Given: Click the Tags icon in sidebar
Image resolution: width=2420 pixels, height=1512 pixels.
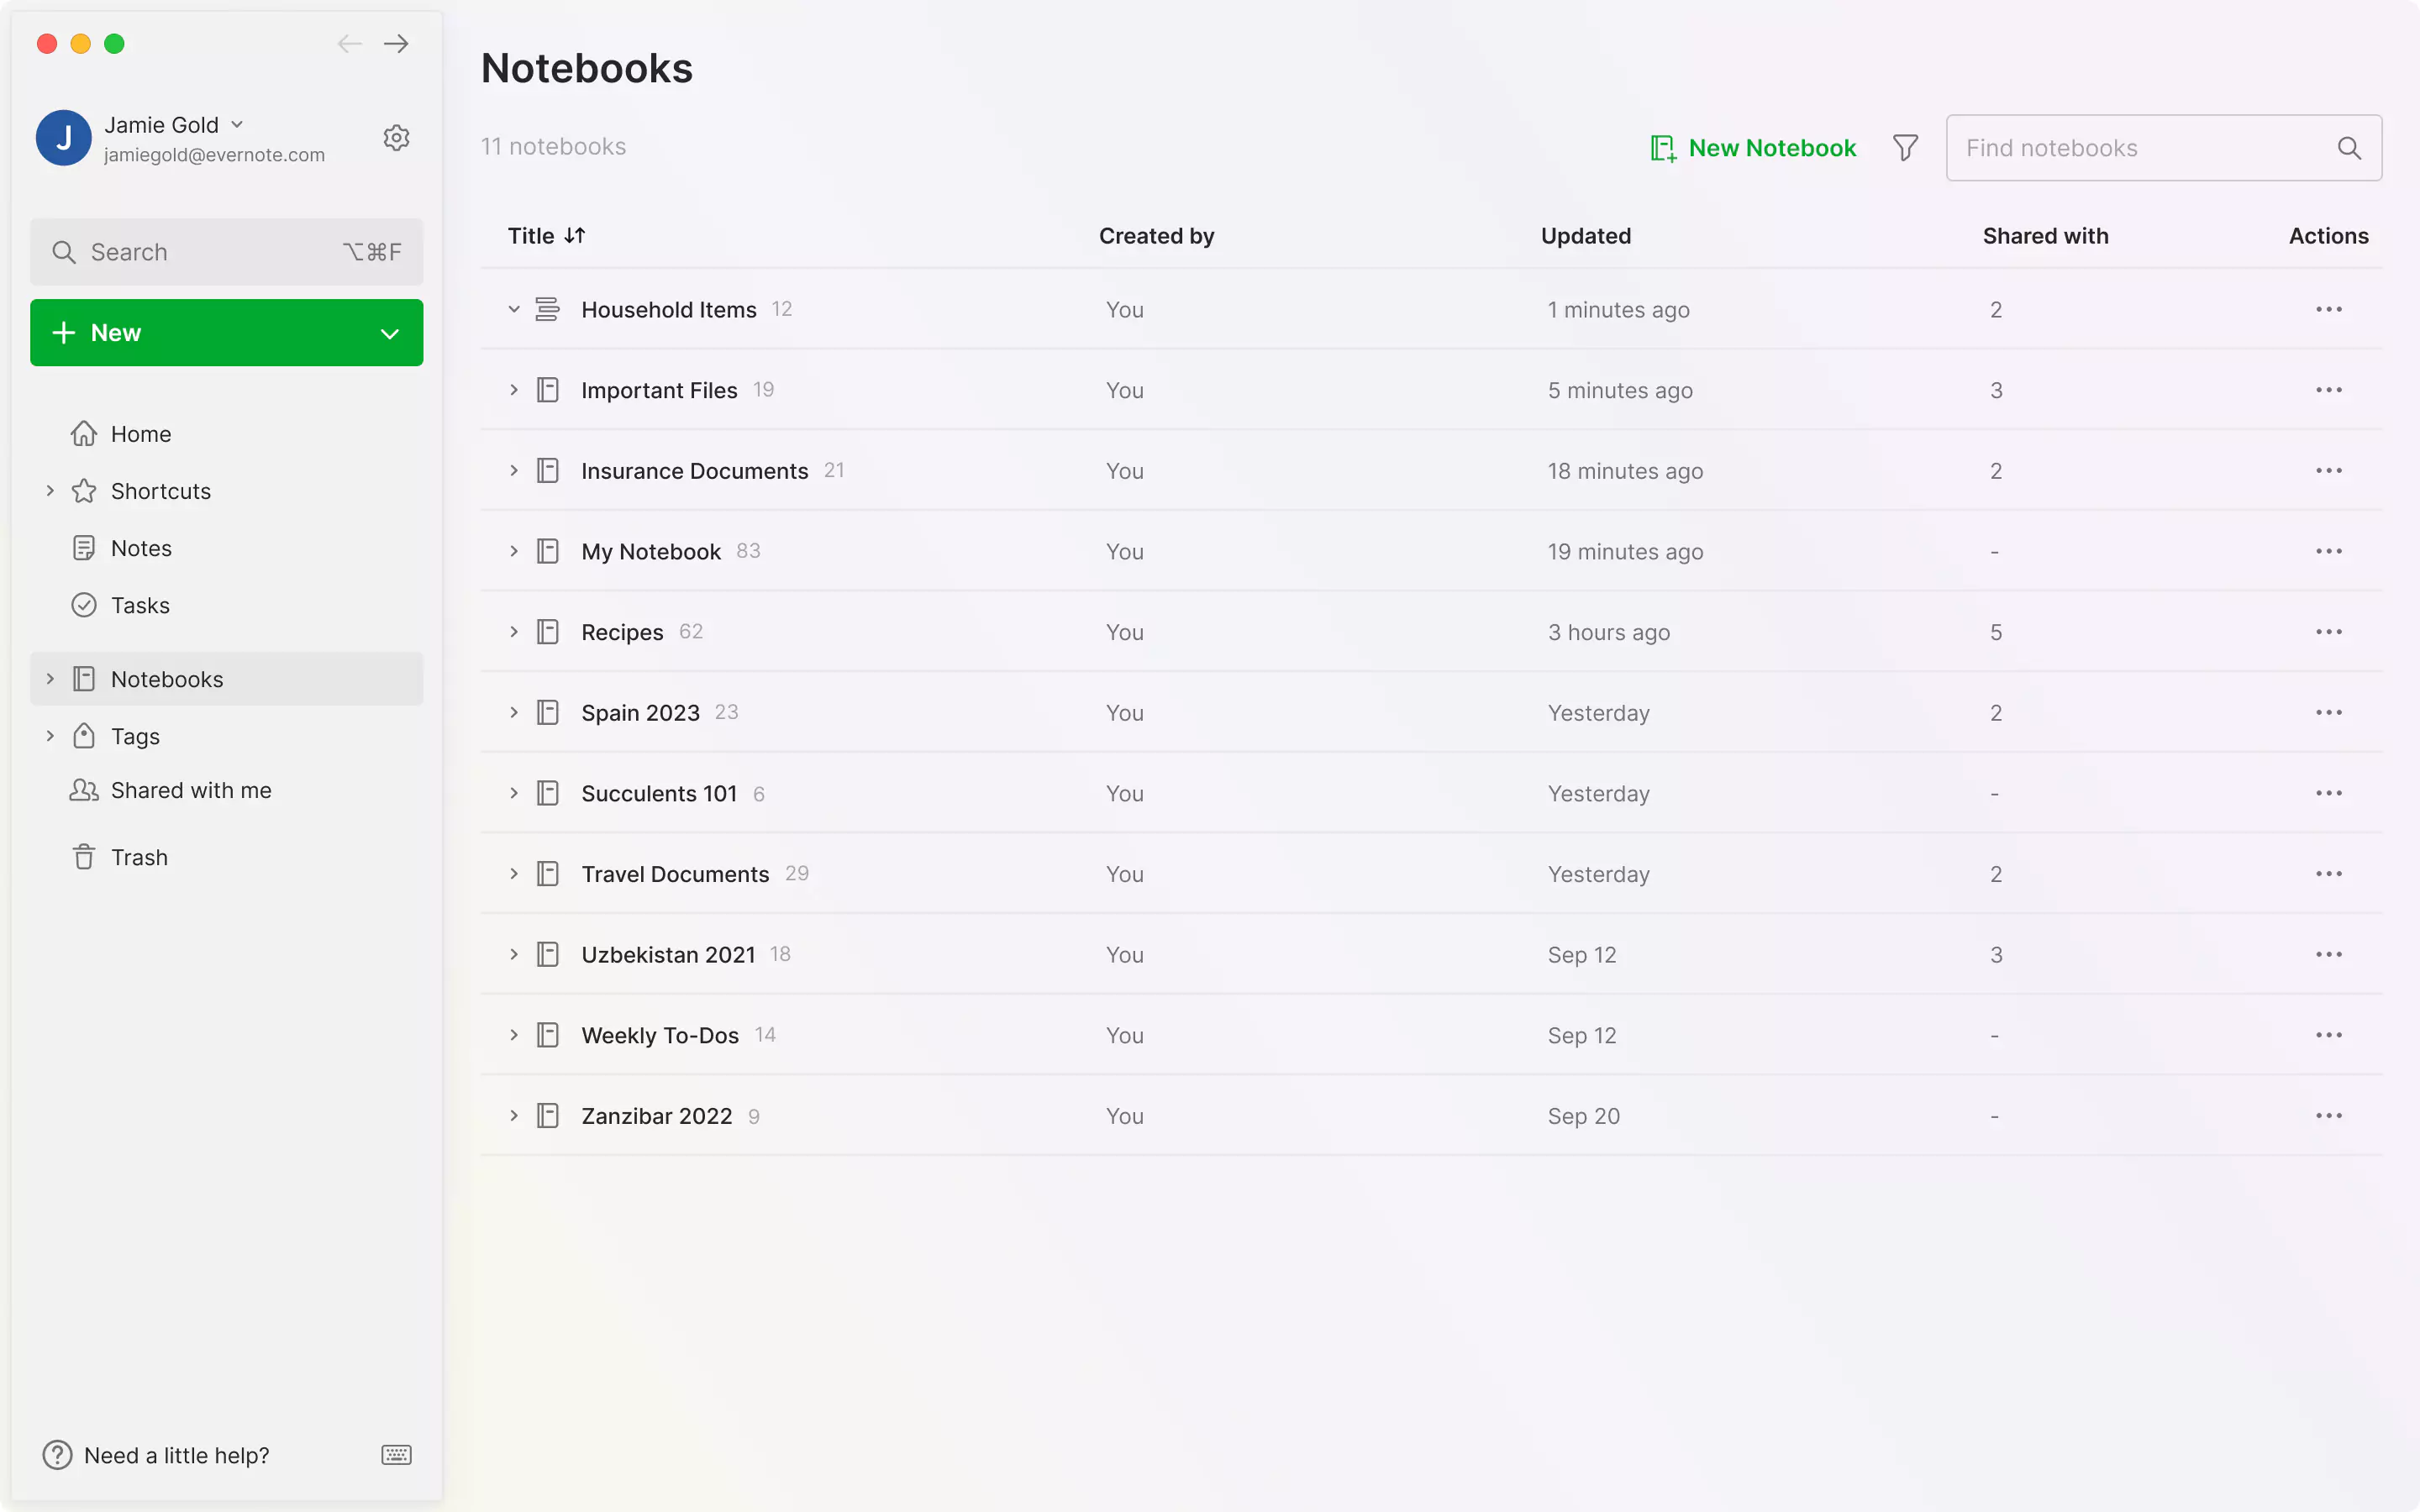Looking at the screenshot, I should [84, 735].
